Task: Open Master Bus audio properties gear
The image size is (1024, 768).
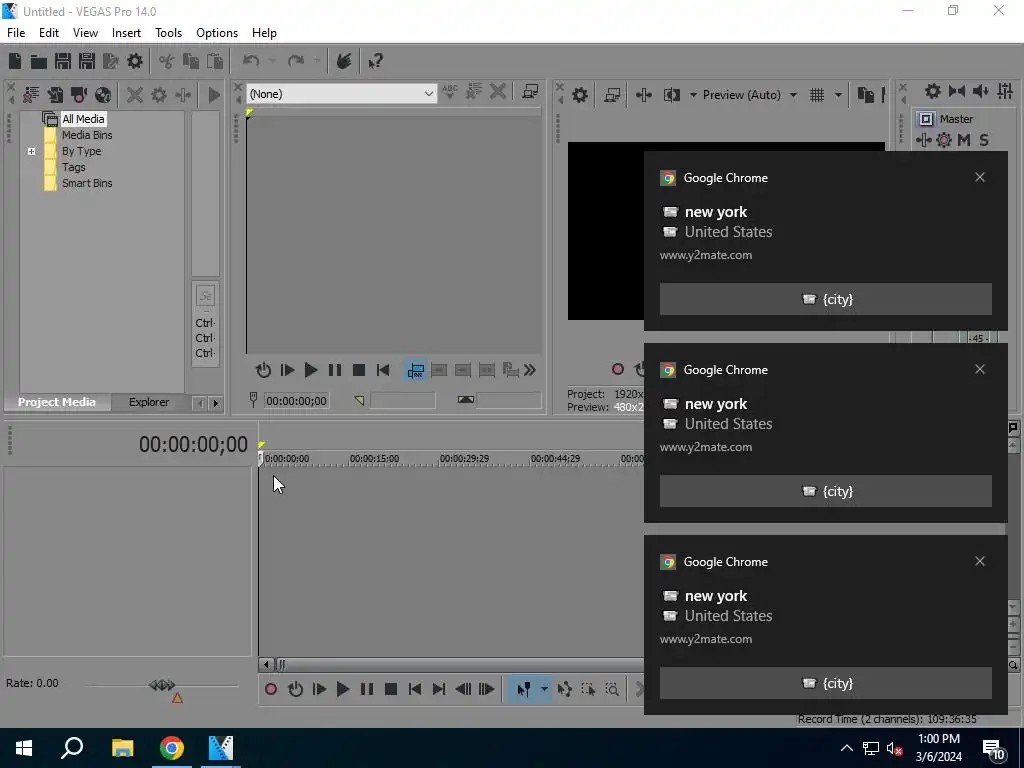Action: click(933, 91)
